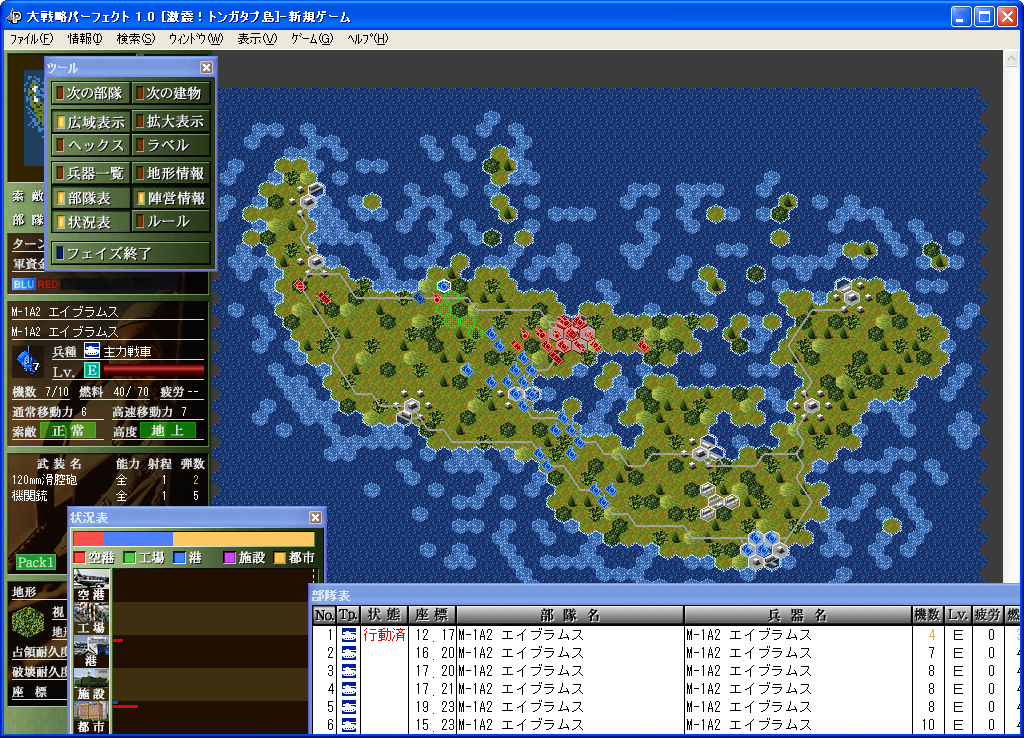Viewport: 1024px width, 738px height.
Task: Sort unit table by 兵器名 column
Action: click(797, 615)
